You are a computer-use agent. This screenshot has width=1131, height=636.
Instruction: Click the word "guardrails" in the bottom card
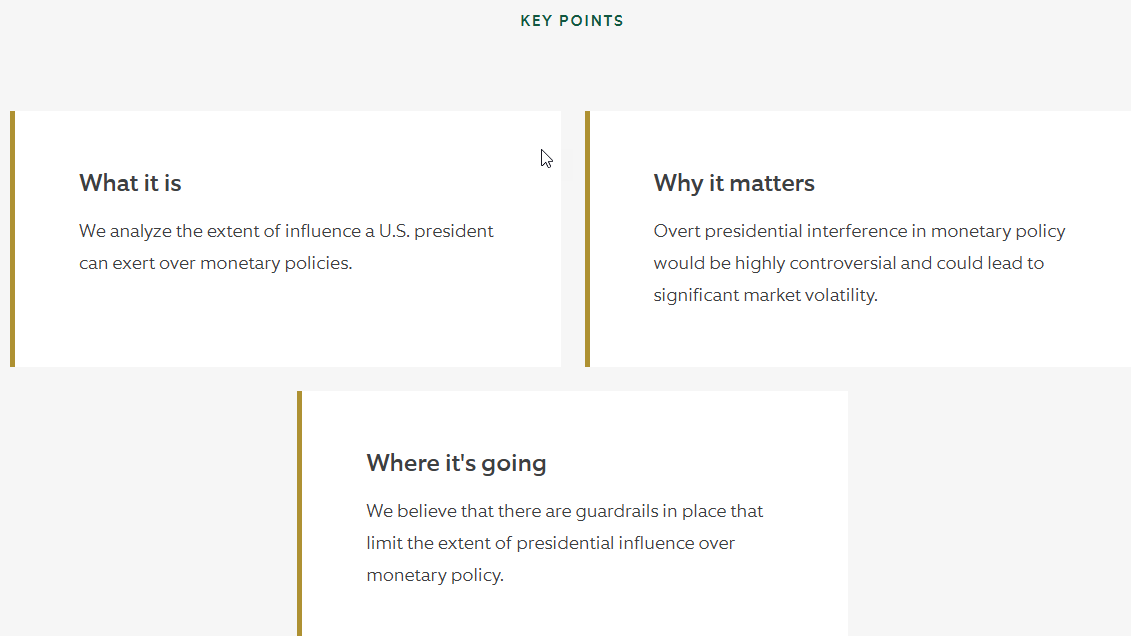(617, 511)
